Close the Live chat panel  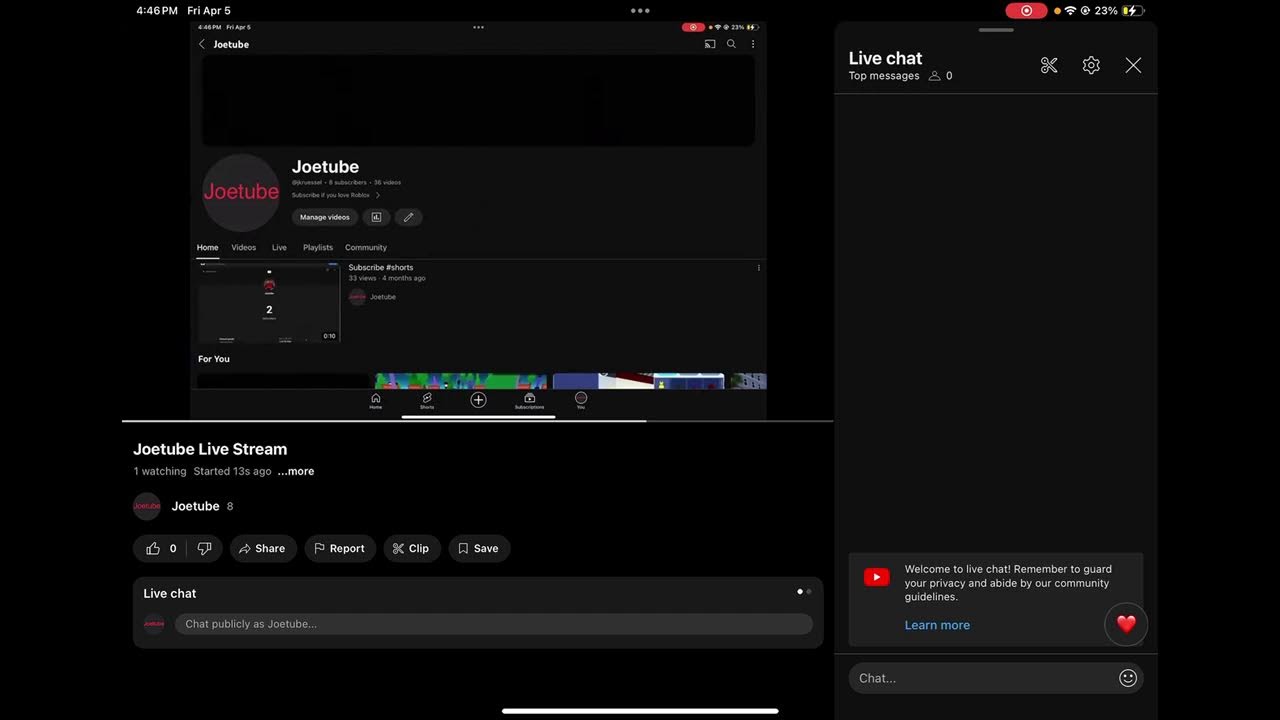point(1133,65)
